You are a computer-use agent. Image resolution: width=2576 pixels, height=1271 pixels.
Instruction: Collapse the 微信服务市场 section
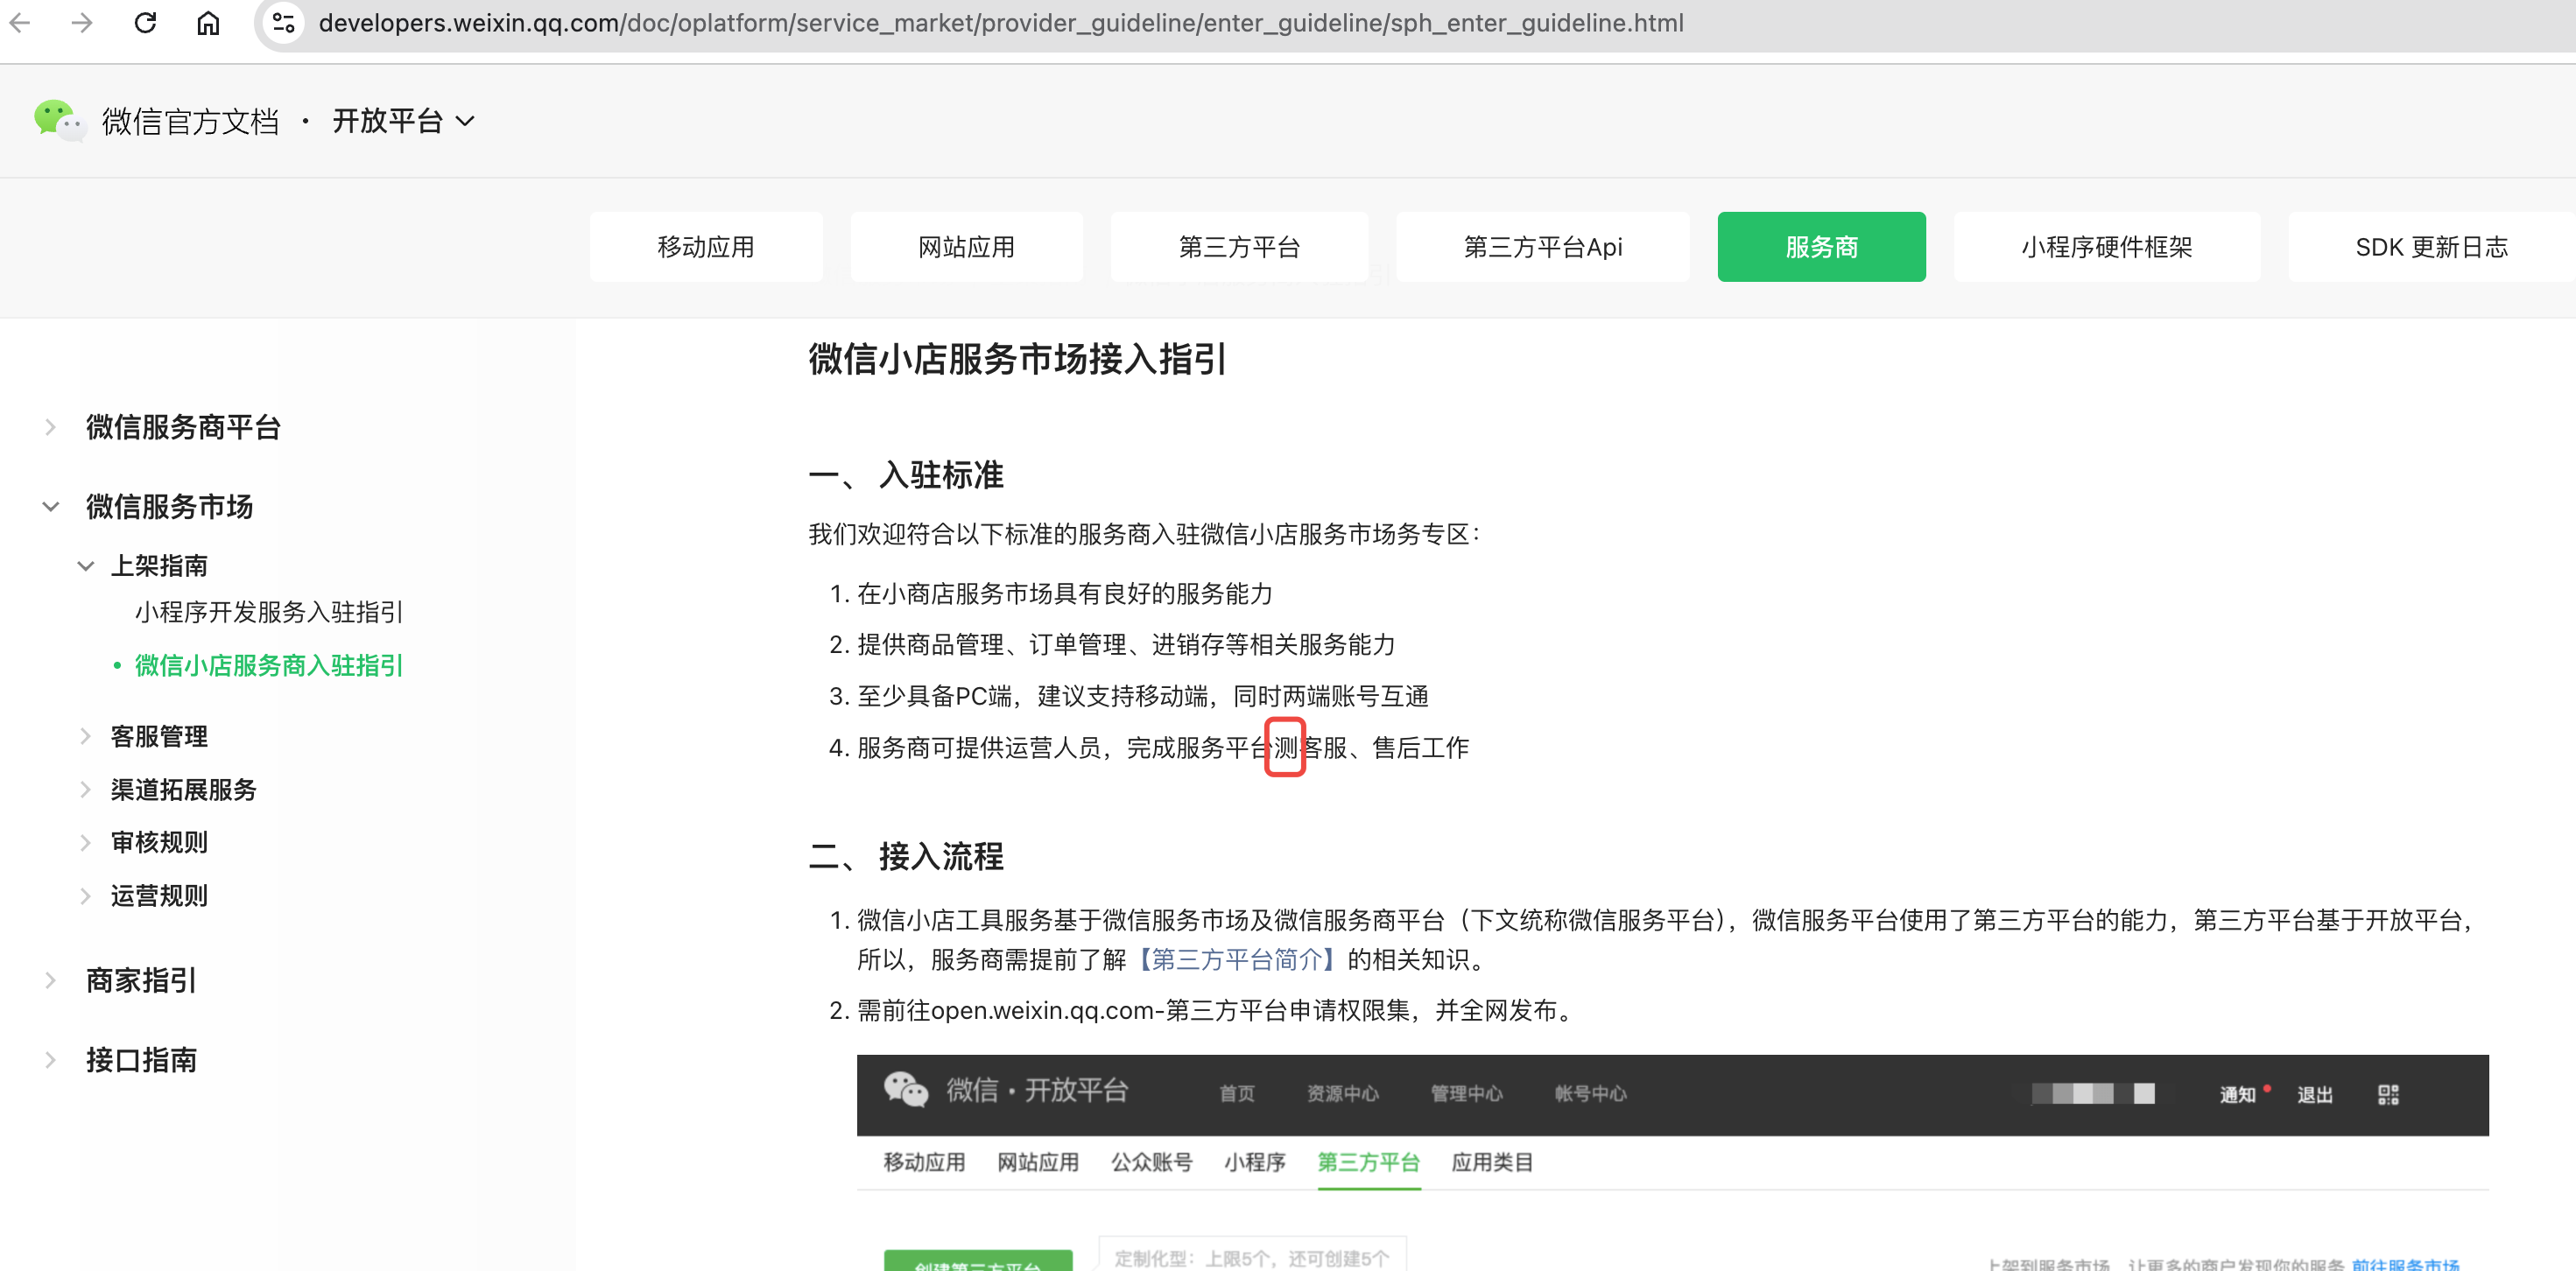(169, 506)
